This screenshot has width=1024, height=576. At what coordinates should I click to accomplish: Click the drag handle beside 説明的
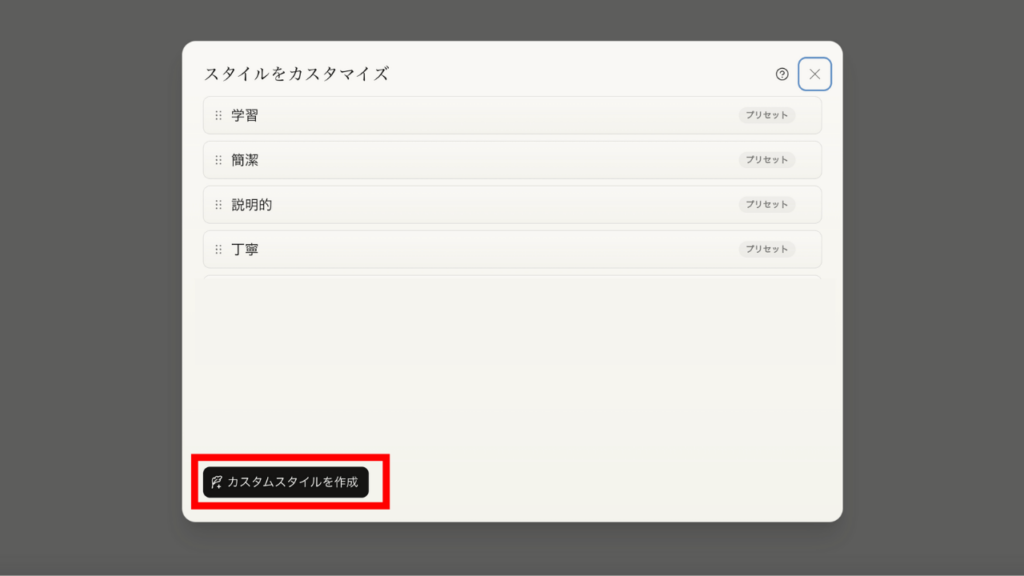[219, 204]
